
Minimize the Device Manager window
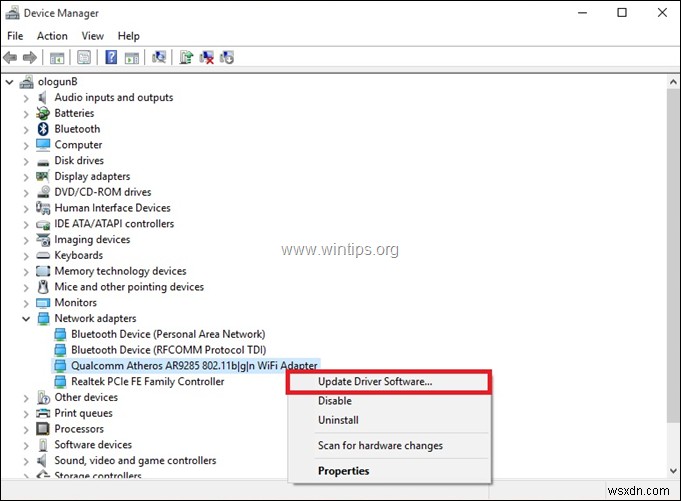tap(582, 13)
